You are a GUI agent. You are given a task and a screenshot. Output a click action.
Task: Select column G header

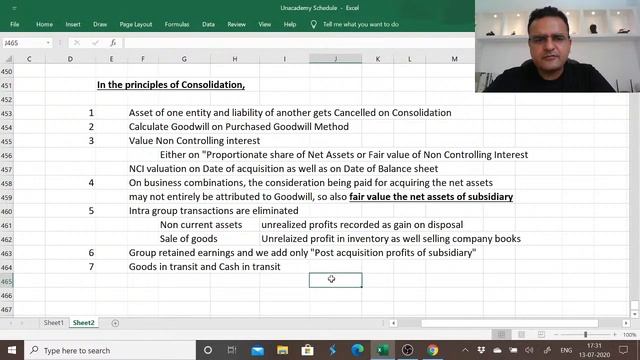pos(184,59)
